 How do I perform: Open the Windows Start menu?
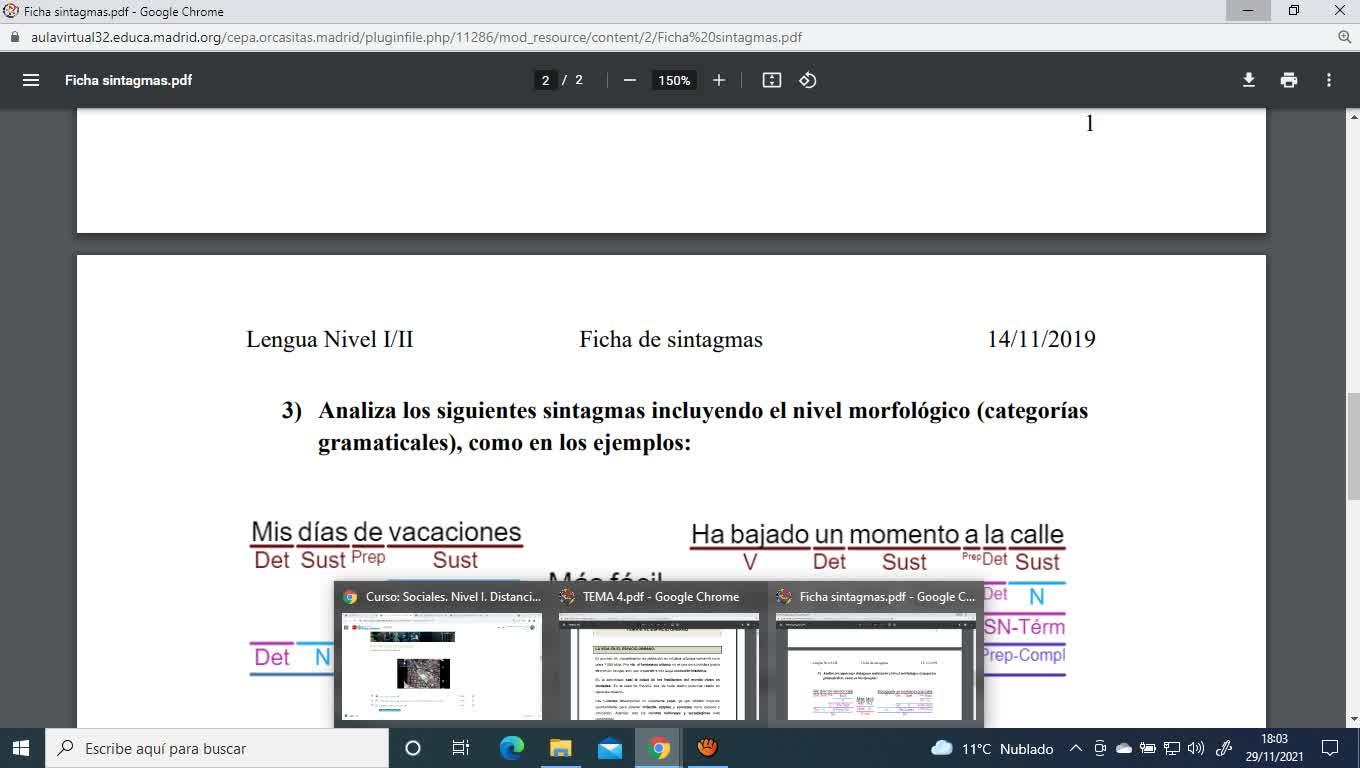(21, 748)
